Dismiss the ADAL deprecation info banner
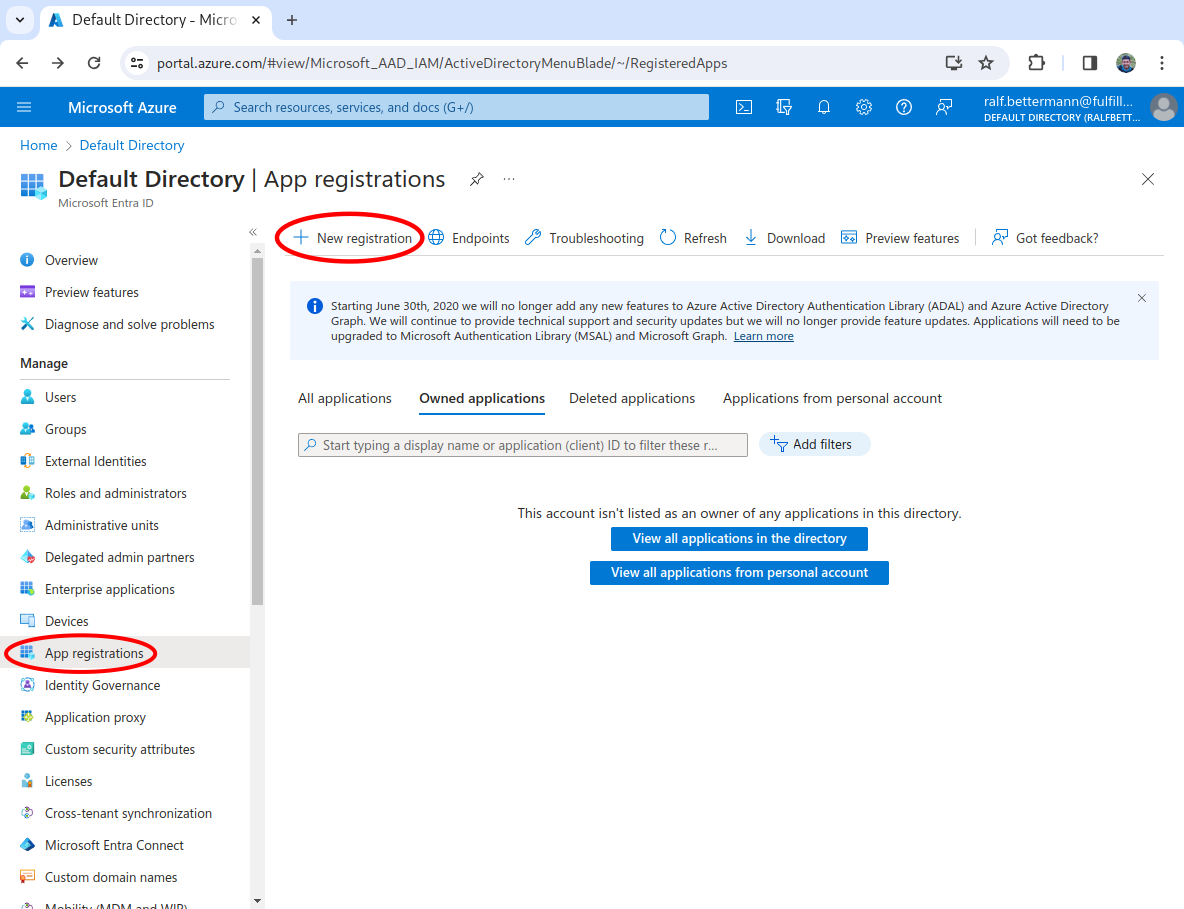This screenshot has width=1184, height=909. click(1142, 298)
